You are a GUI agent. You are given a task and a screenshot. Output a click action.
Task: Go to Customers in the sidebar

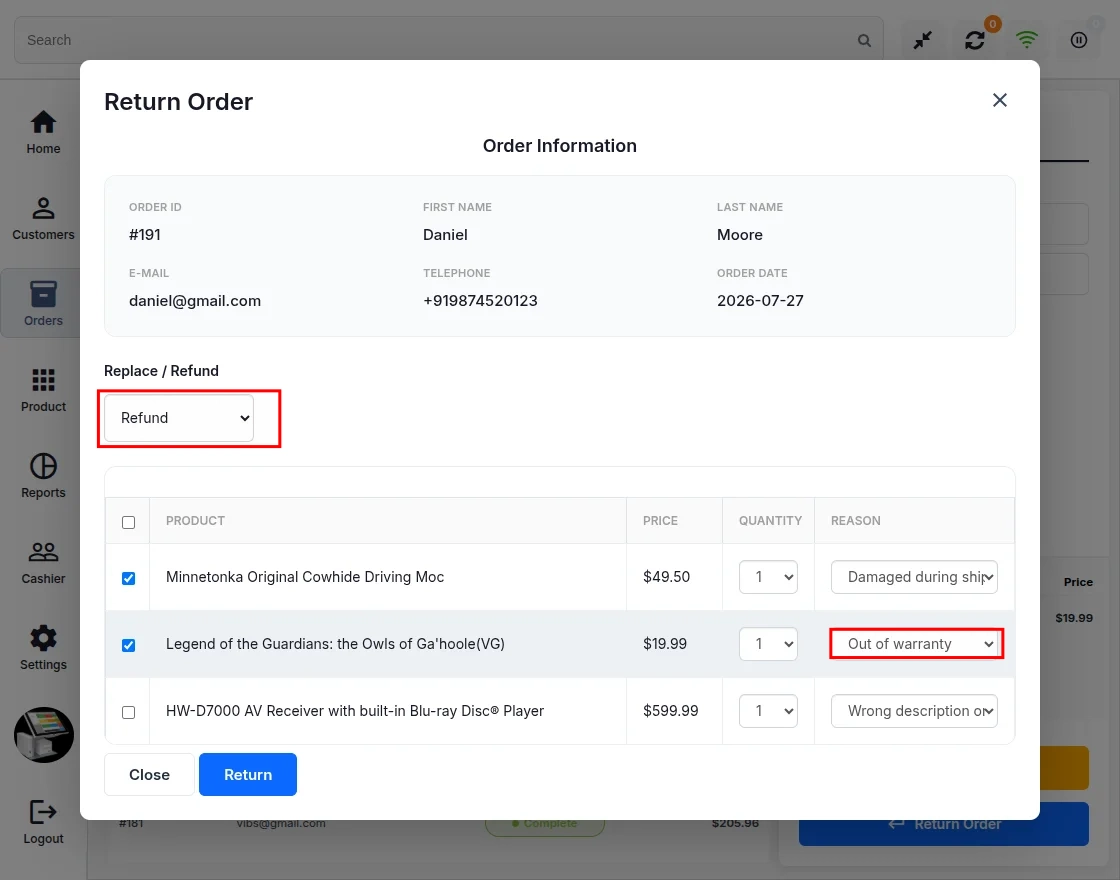click(43, 219)
